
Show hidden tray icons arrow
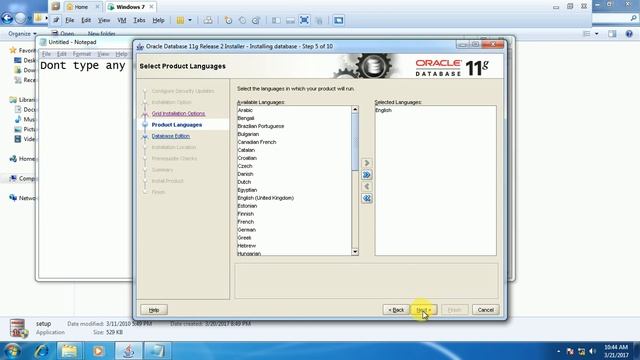[x=558, y=351]
